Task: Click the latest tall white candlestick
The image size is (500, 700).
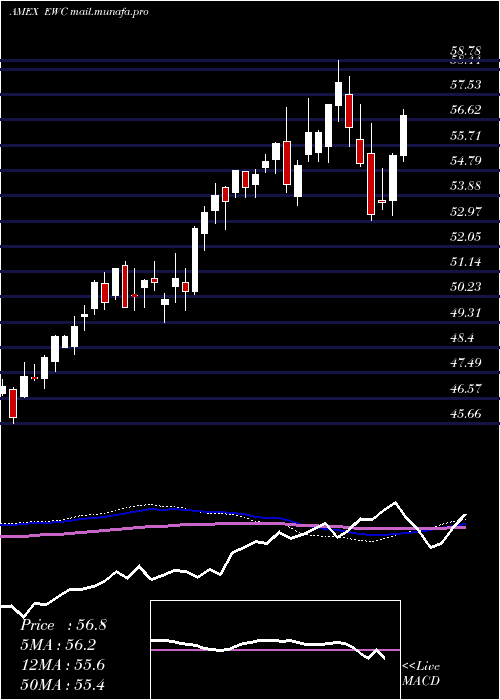Action: [x=404, y=135]
